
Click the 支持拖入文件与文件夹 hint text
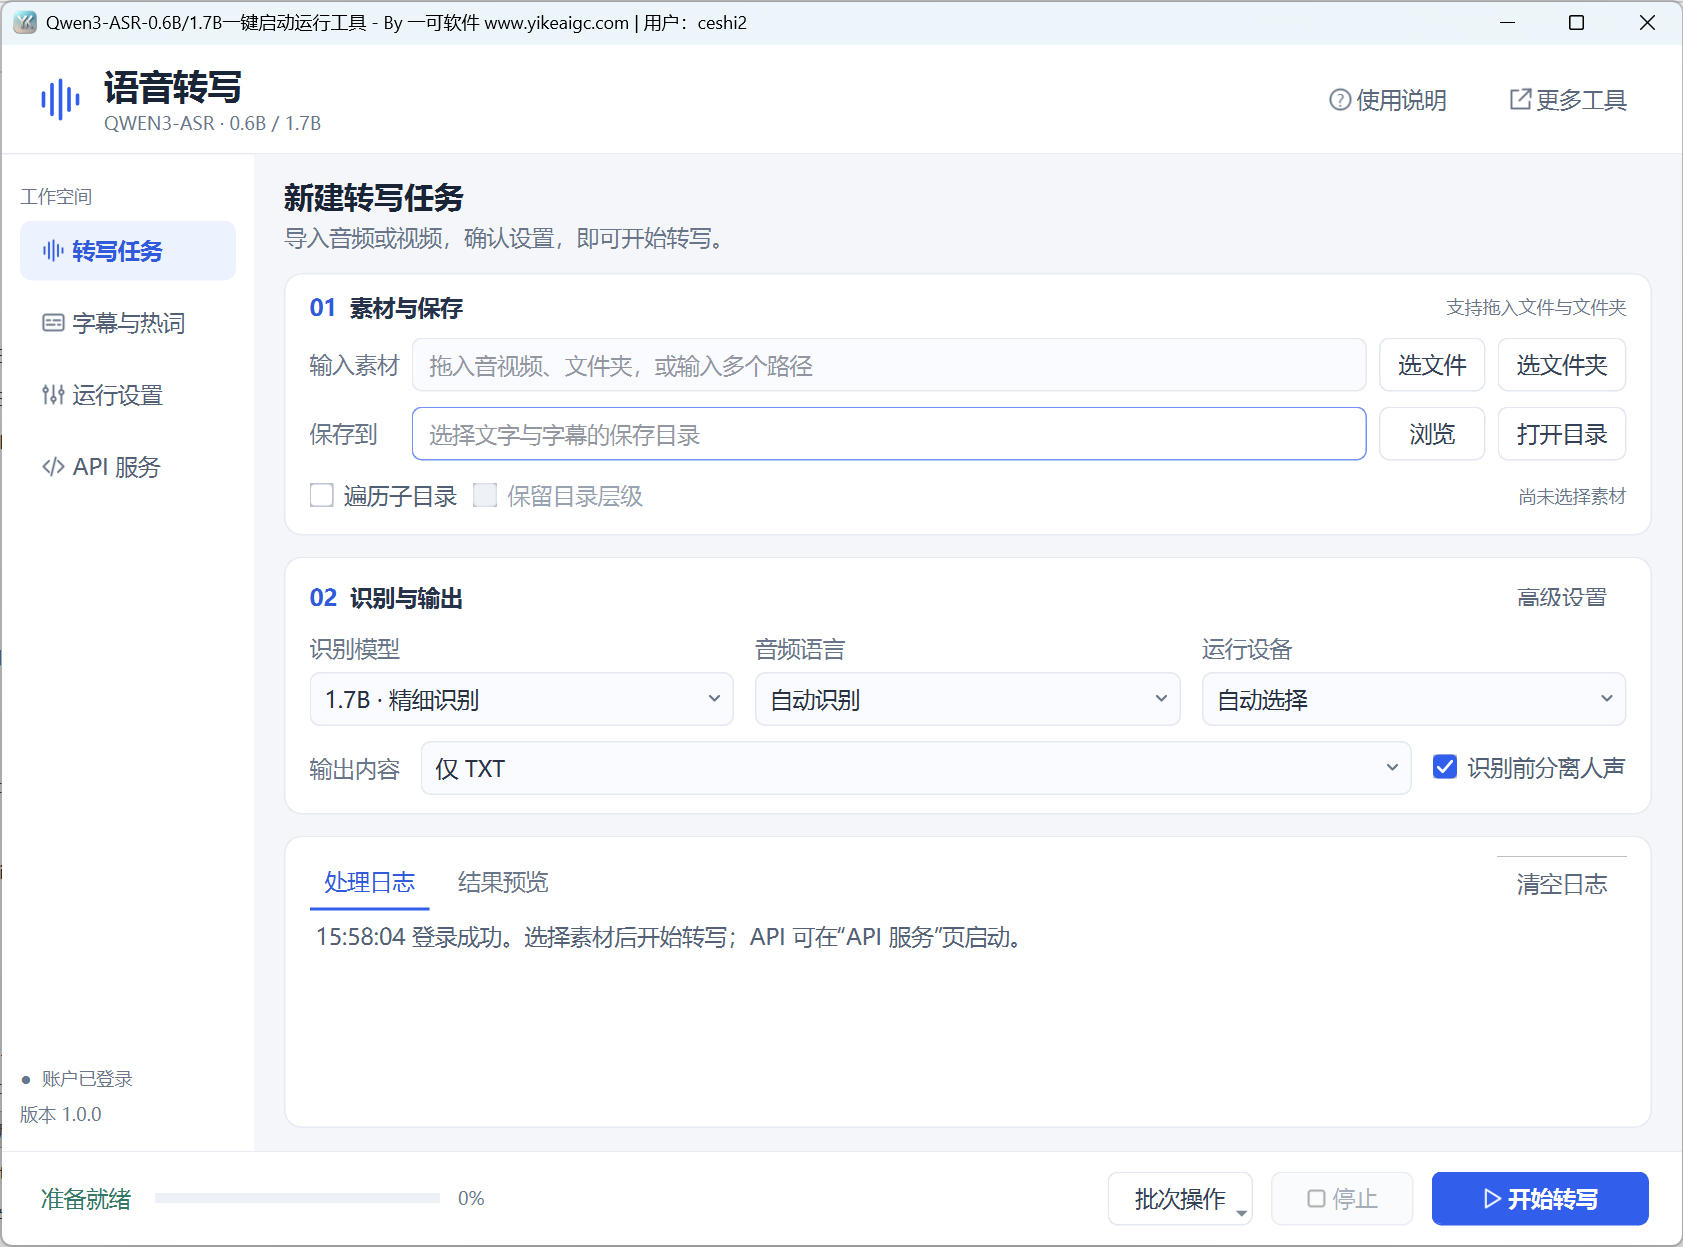click(x=1536, y=307)
